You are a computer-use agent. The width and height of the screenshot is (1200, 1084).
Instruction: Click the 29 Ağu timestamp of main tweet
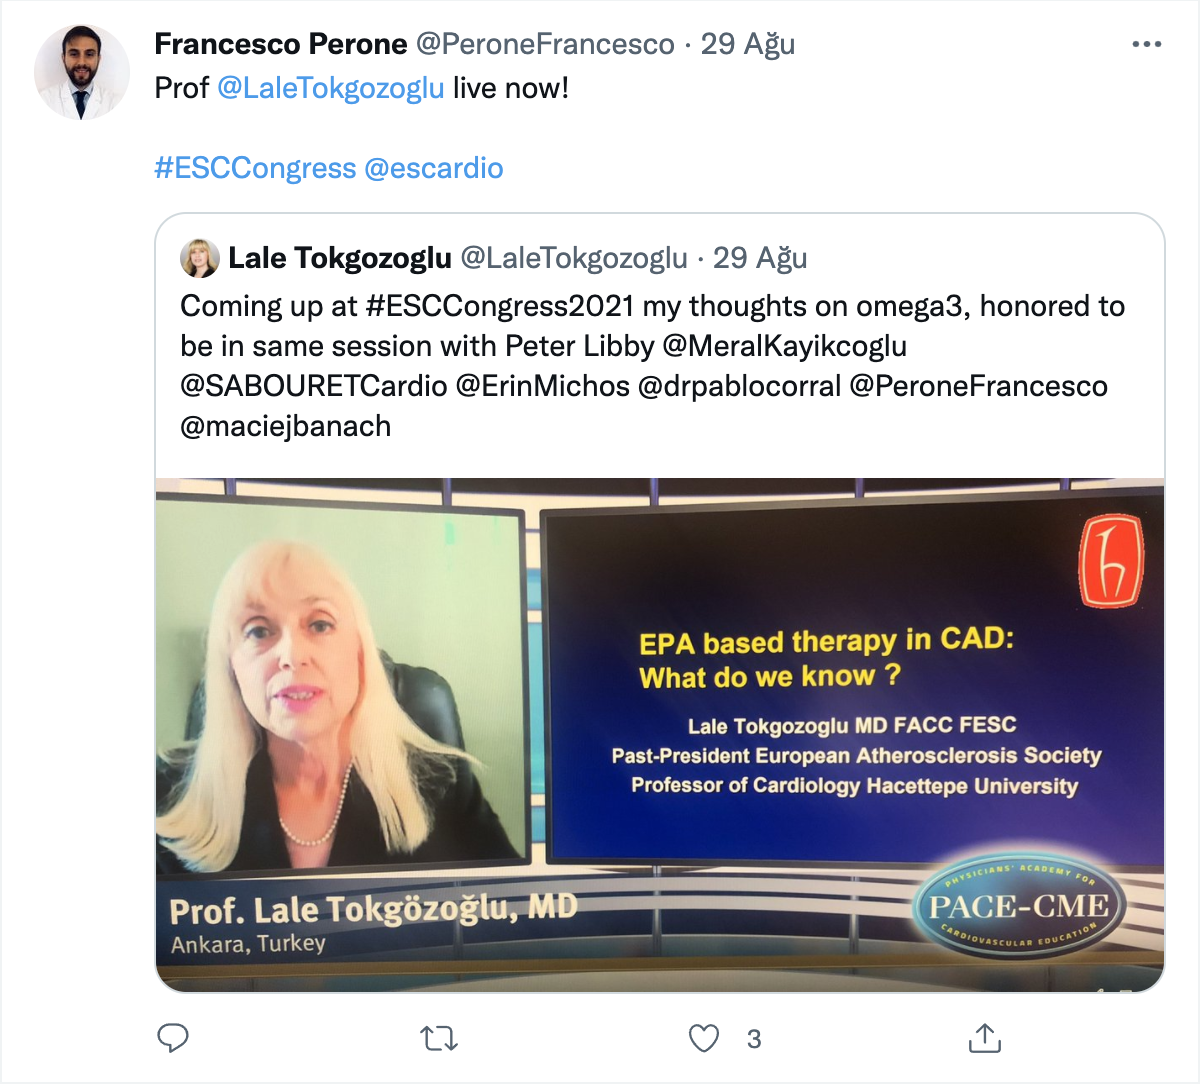(748, 44)
